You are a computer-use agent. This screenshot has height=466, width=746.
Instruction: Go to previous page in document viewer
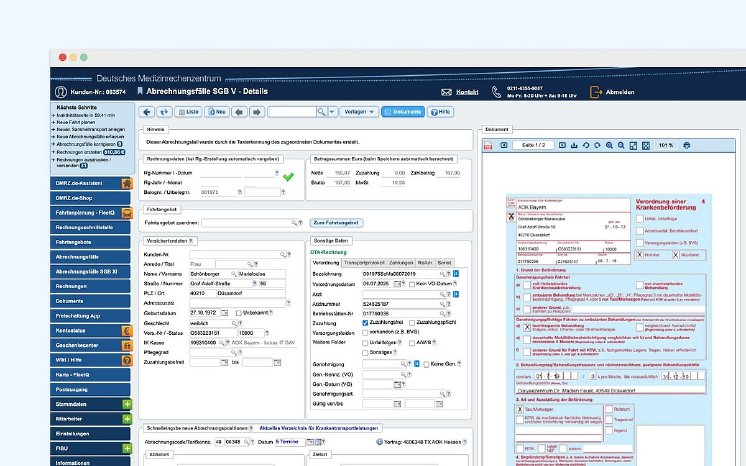[x=504, y=145]
